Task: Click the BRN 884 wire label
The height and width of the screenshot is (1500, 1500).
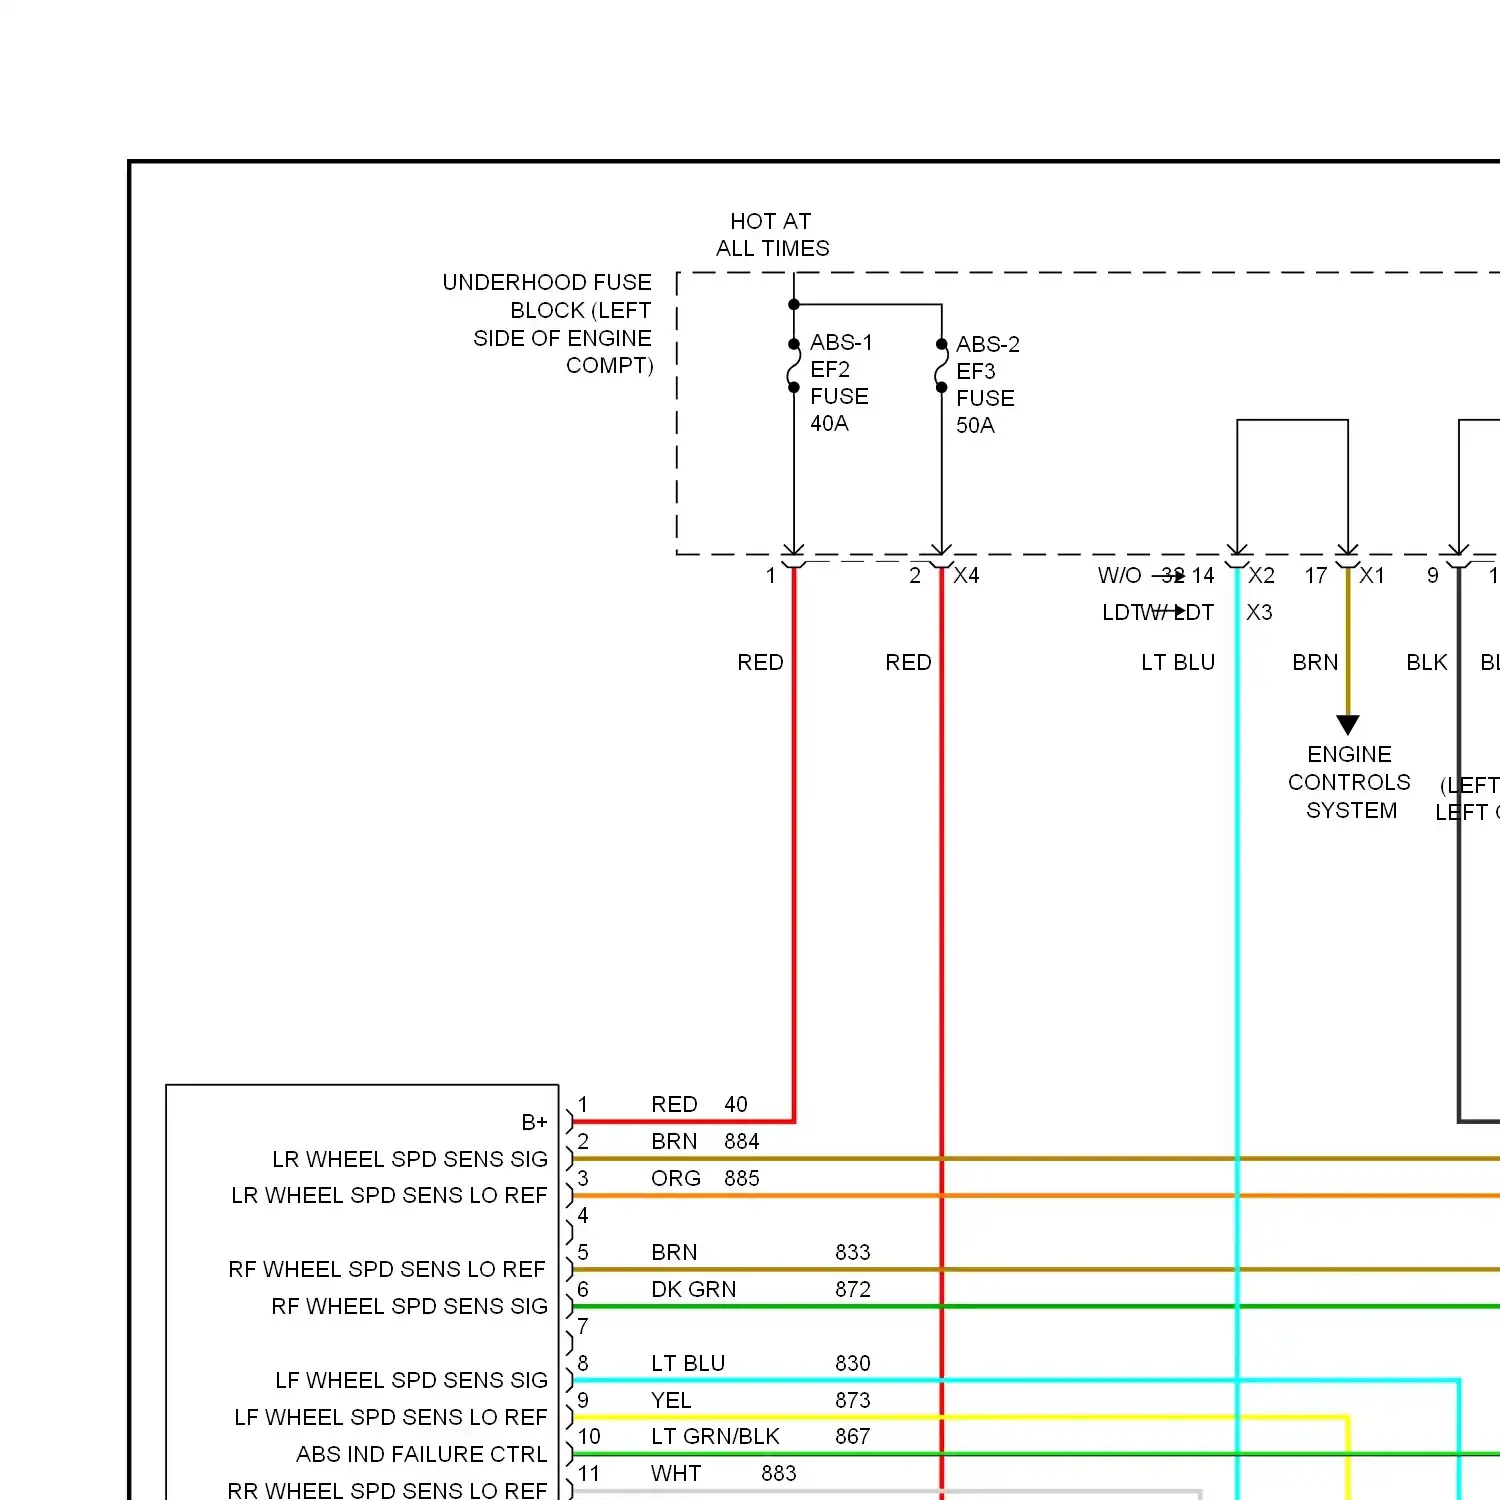Action: (705, 1142)
